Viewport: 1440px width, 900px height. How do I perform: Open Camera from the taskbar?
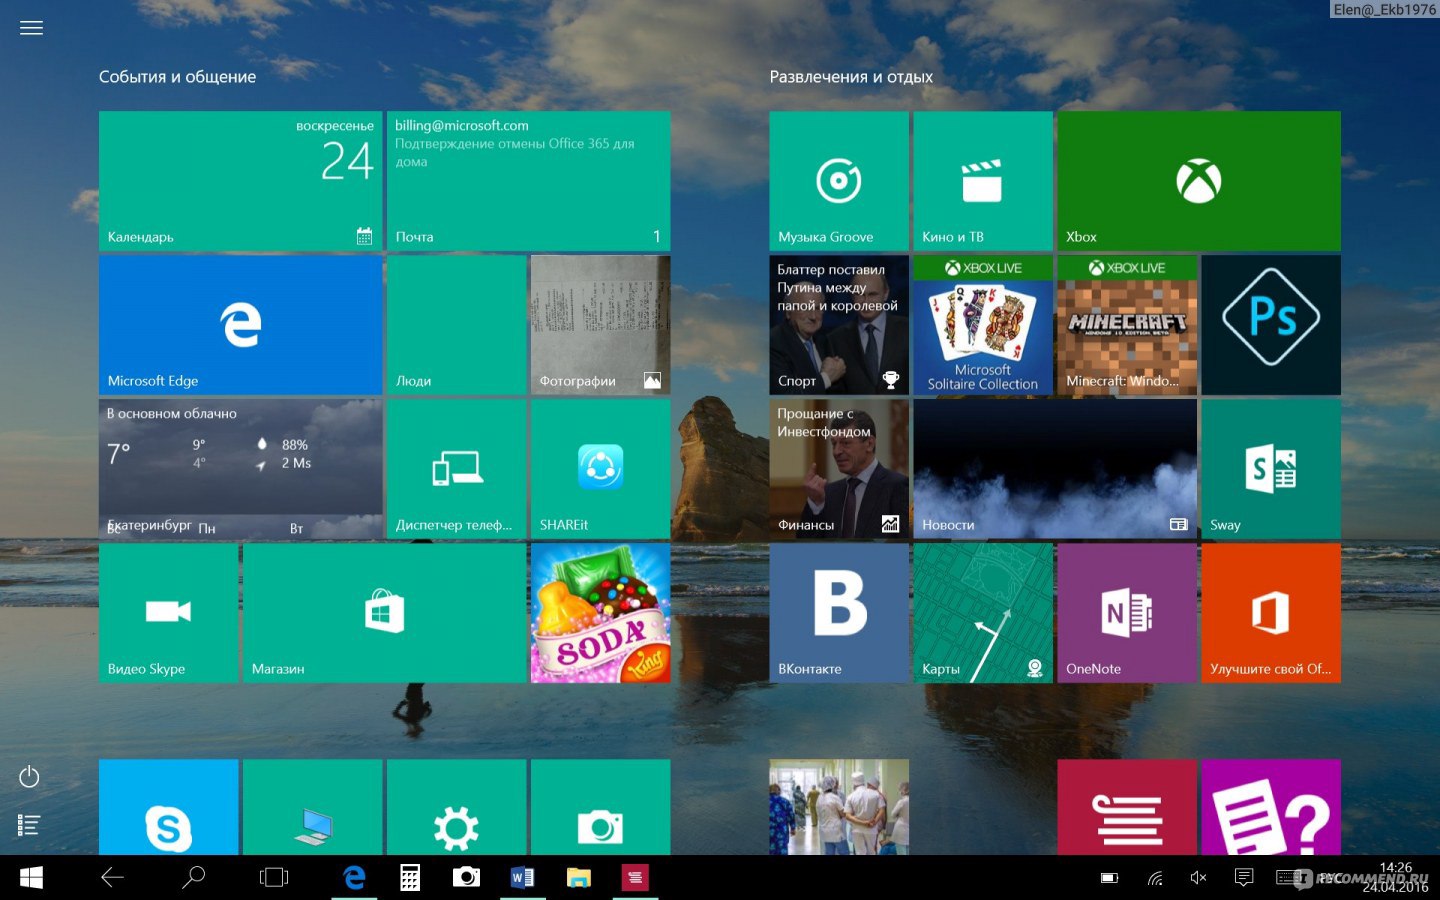[466, 877]
